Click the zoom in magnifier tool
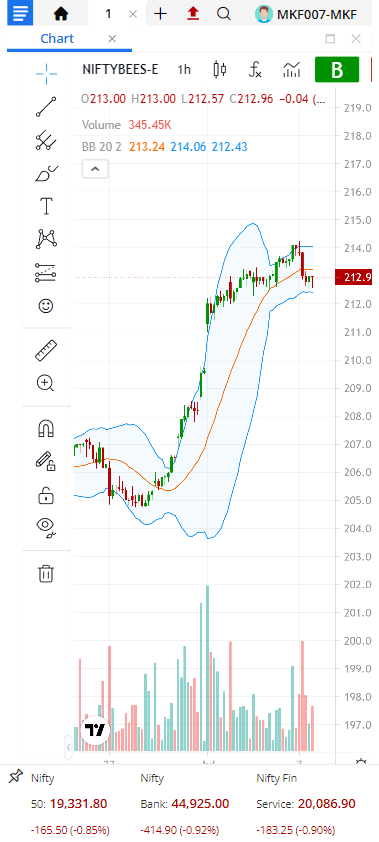Image resolution: width=379 pixels, height=842 pixels. pos(45,383)
